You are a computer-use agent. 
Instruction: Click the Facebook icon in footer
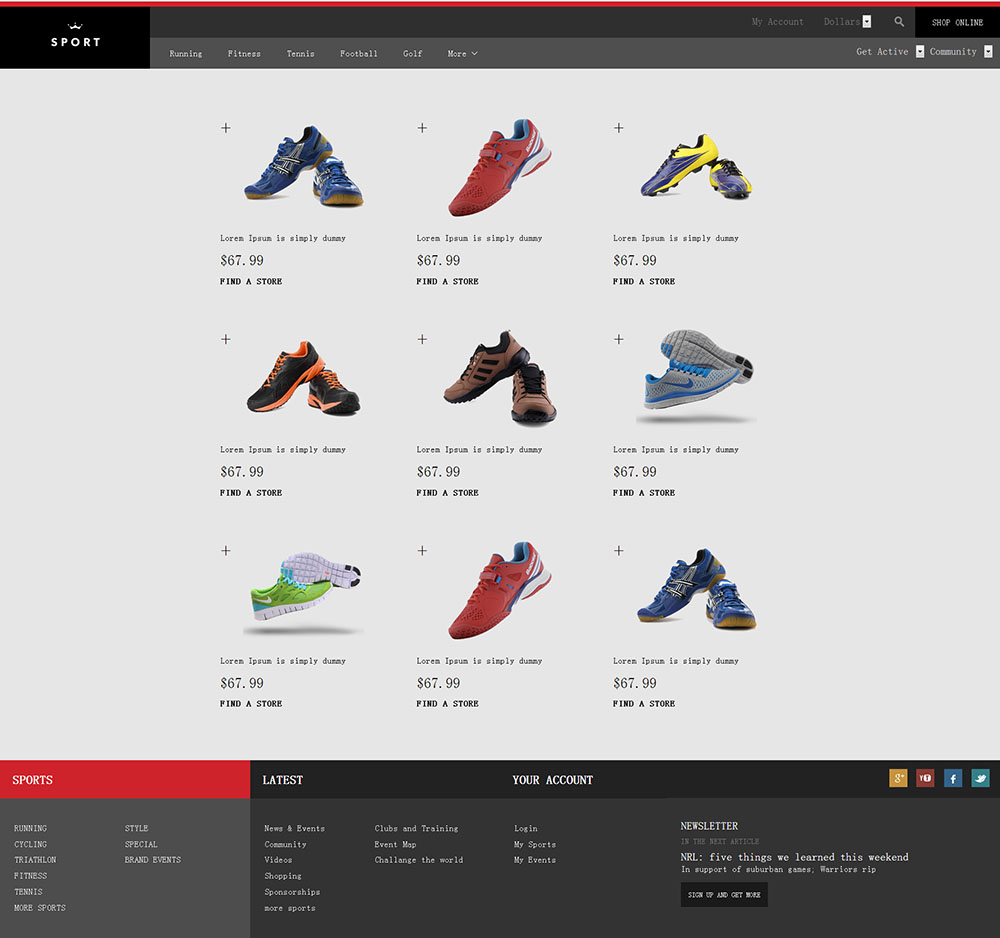point(953,778)
